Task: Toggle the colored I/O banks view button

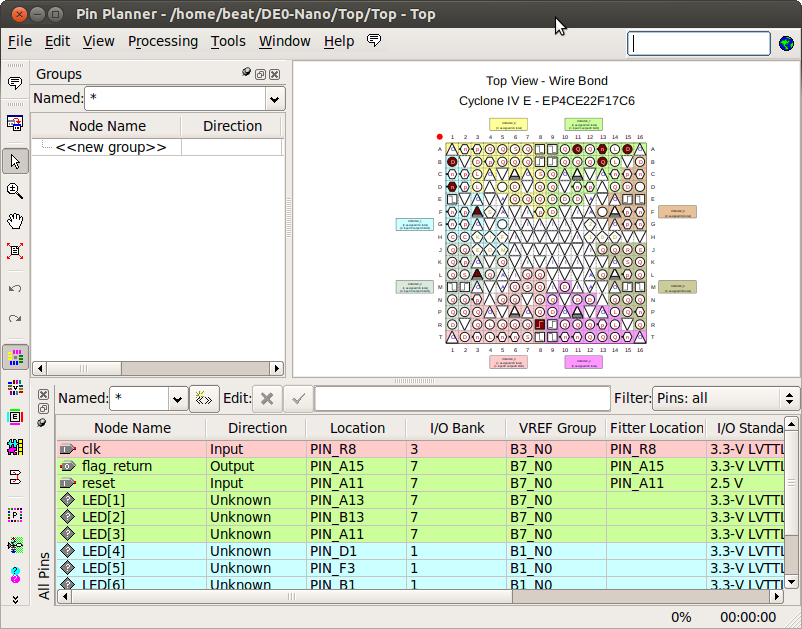Action: [15, 357]
